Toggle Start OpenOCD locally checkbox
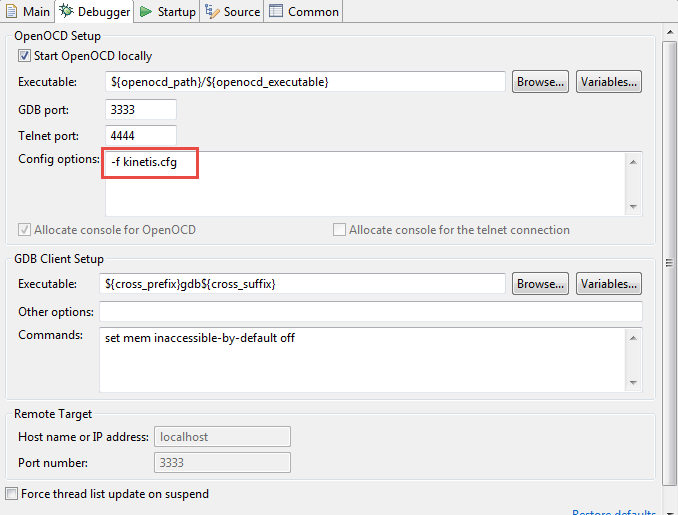Viewport: 678px width, 515px height. click(25, 56)
